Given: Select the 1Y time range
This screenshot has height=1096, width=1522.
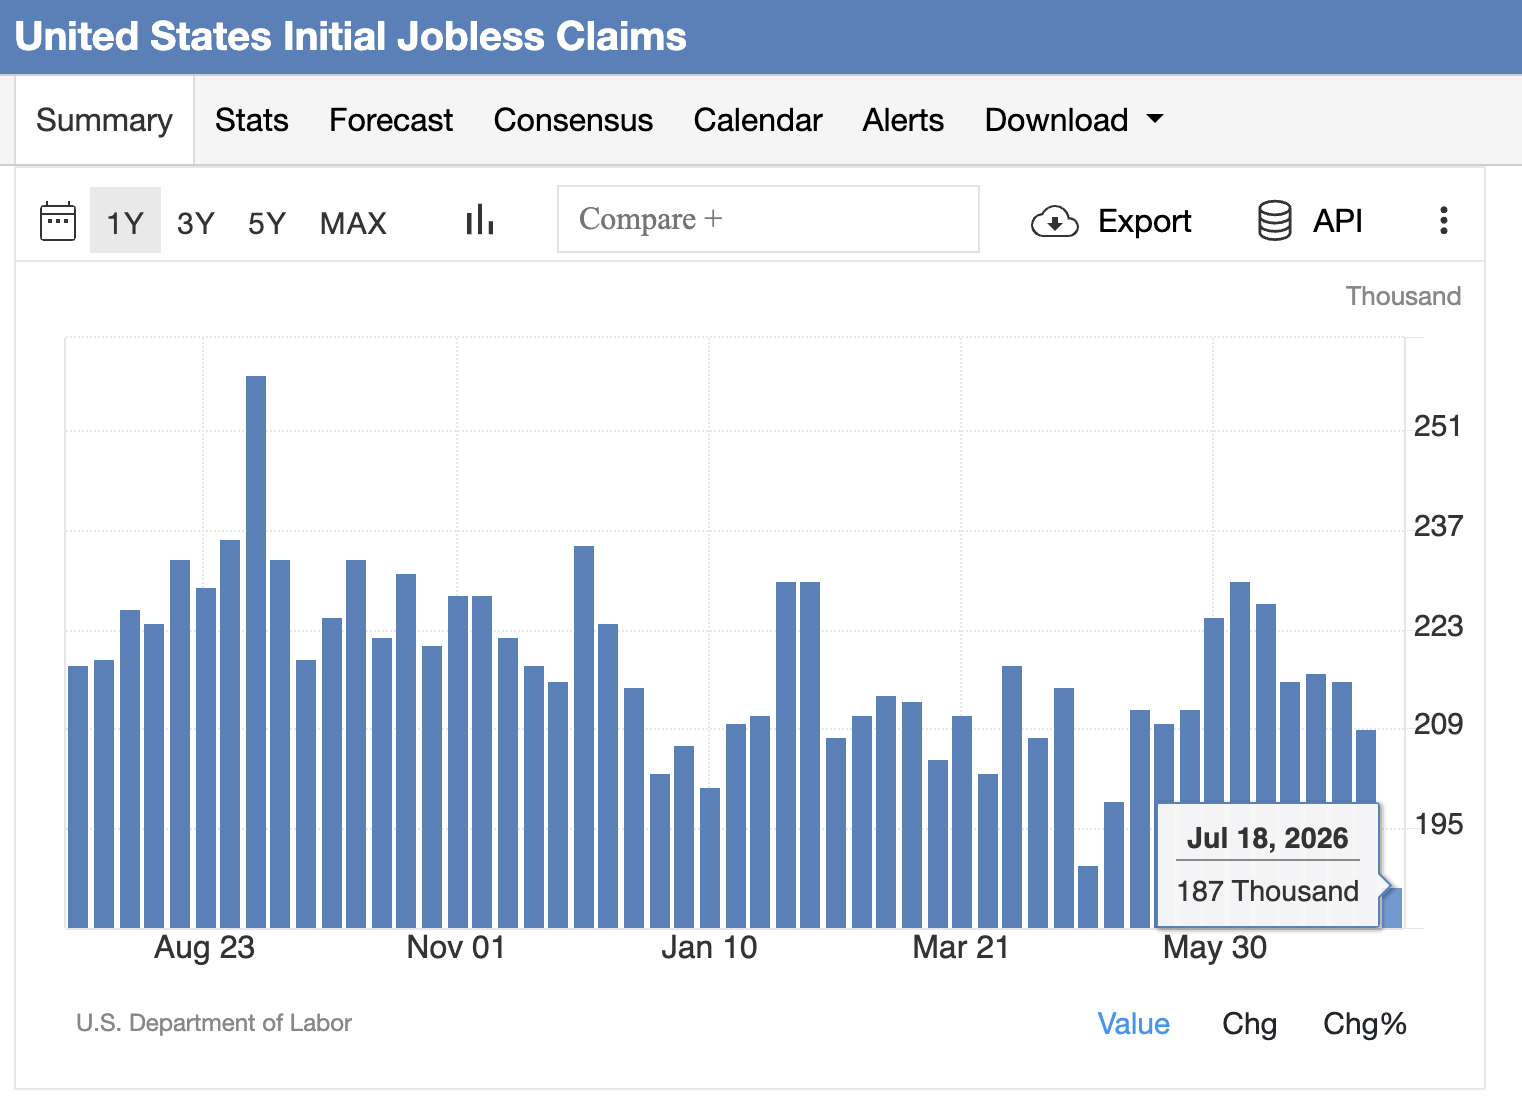Looking at the screenshot, I should click(x=125, y=222).
